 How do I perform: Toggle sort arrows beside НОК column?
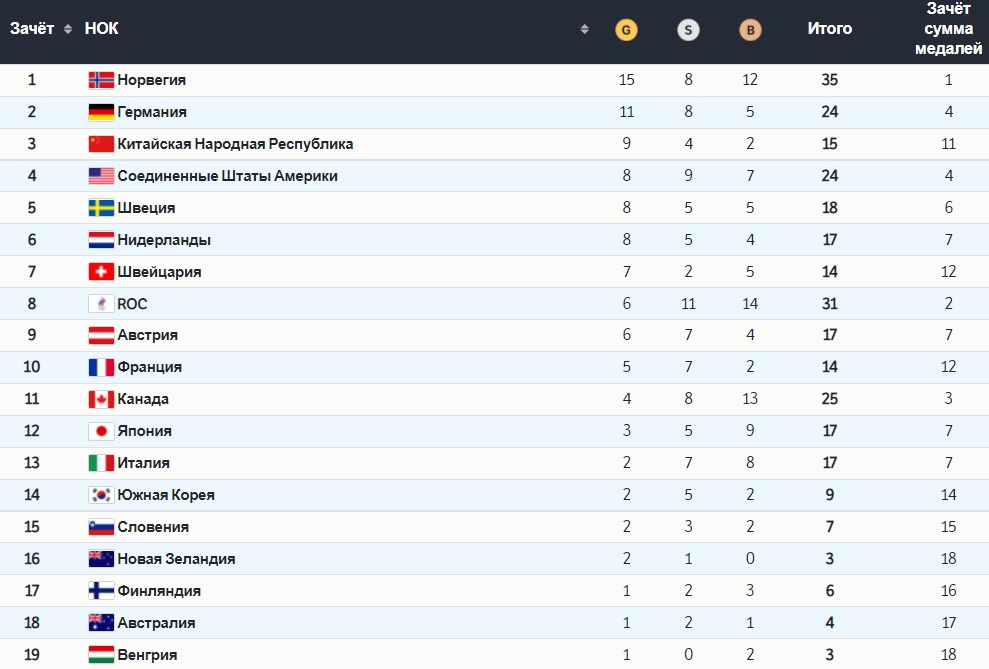pyautogui.click(x=584, y=30)
